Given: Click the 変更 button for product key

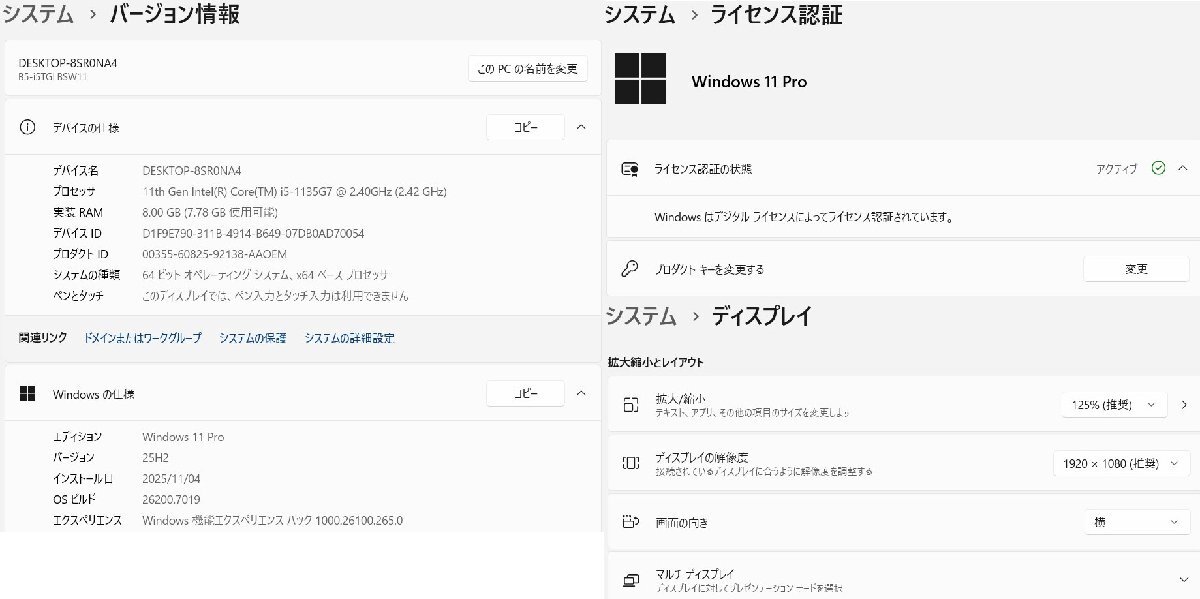Looking at the screenshot, I should 1136,268.
